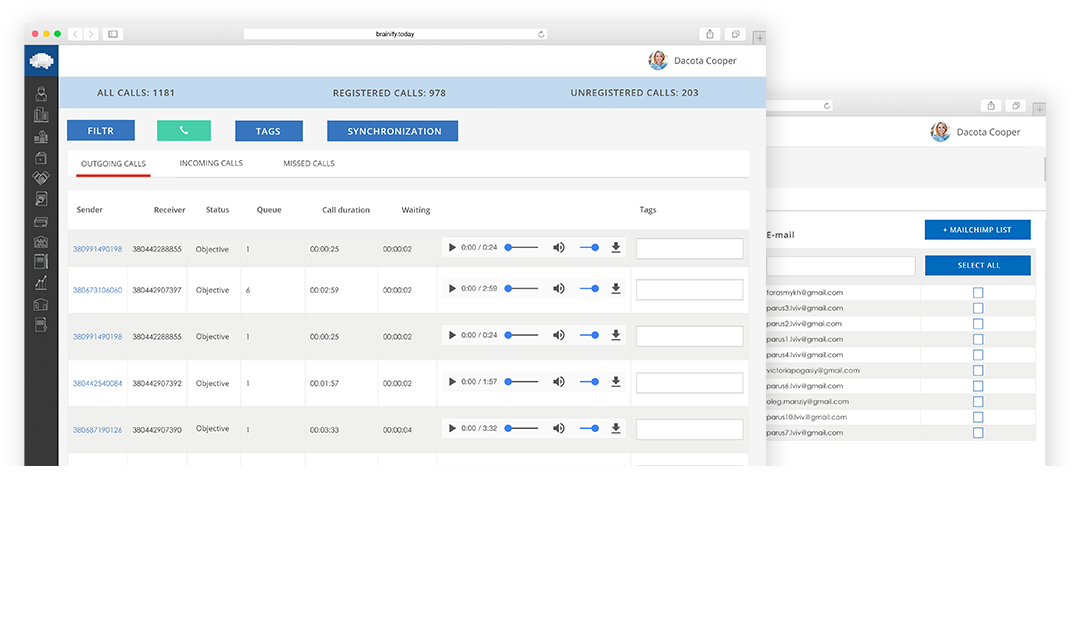The image size is (1075, 626).
Task: Open the person/contacts sidebar icon
Action: pos(41,94)
